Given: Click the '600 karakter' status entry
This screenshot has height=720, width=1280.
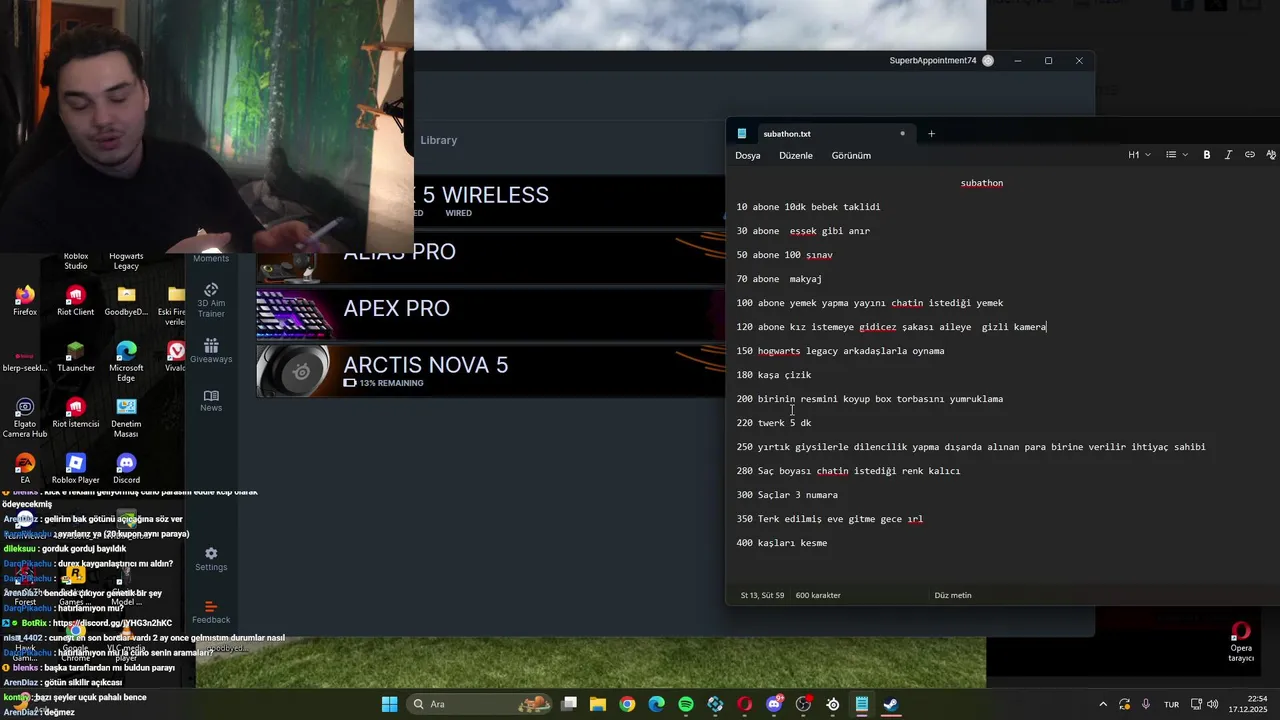Looking at the screenshot, I should 818,595.
